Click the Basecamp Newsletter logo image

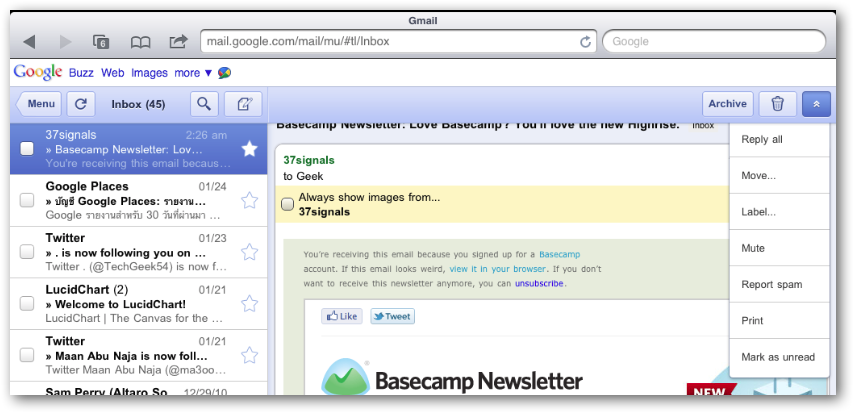(x=452, y=378)
